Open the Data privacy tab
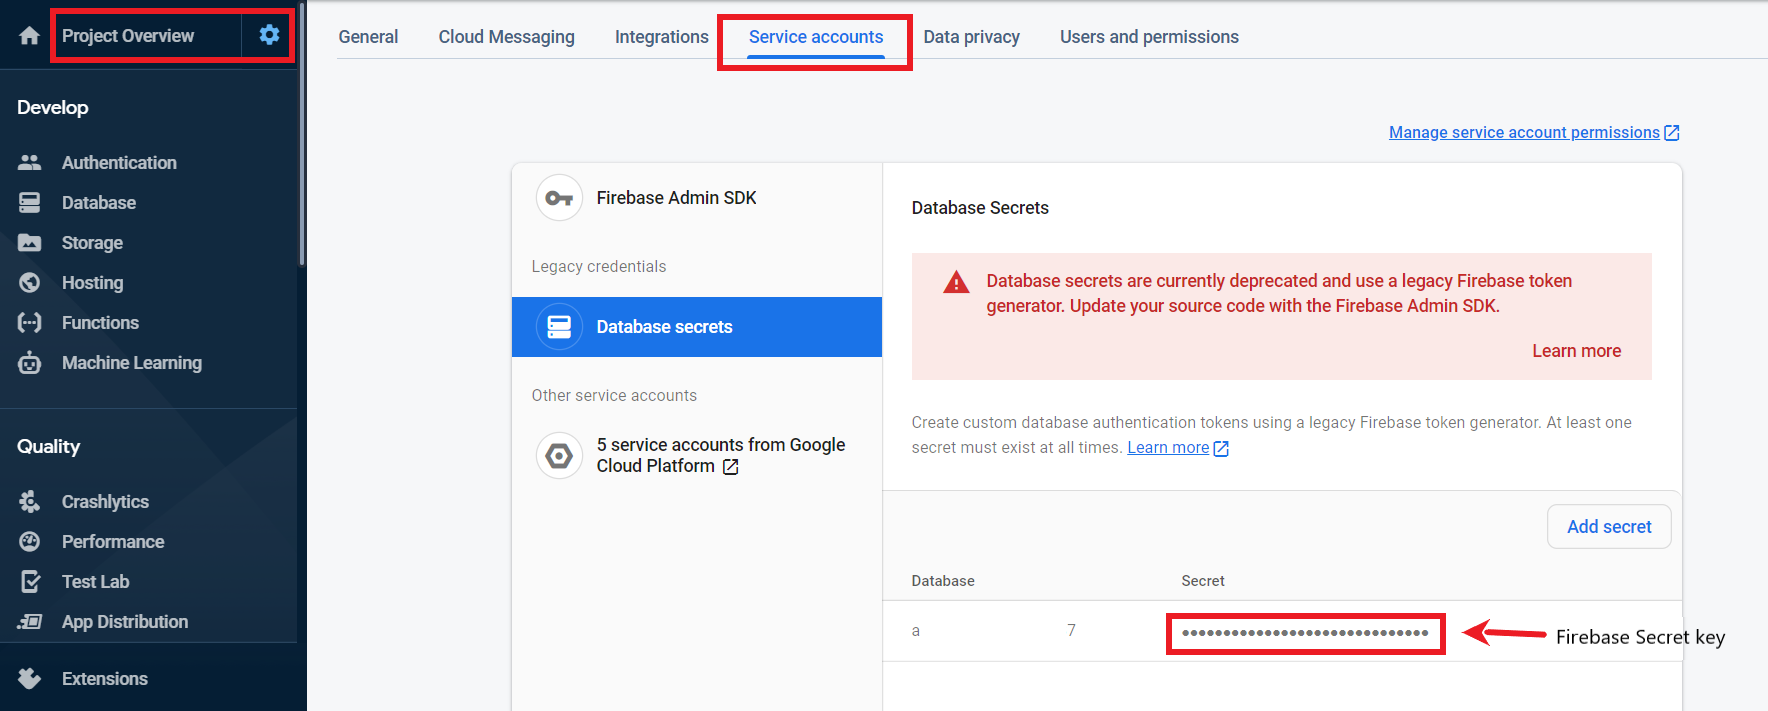This screenshot has width=1768, height=711. tap(971, 37)
